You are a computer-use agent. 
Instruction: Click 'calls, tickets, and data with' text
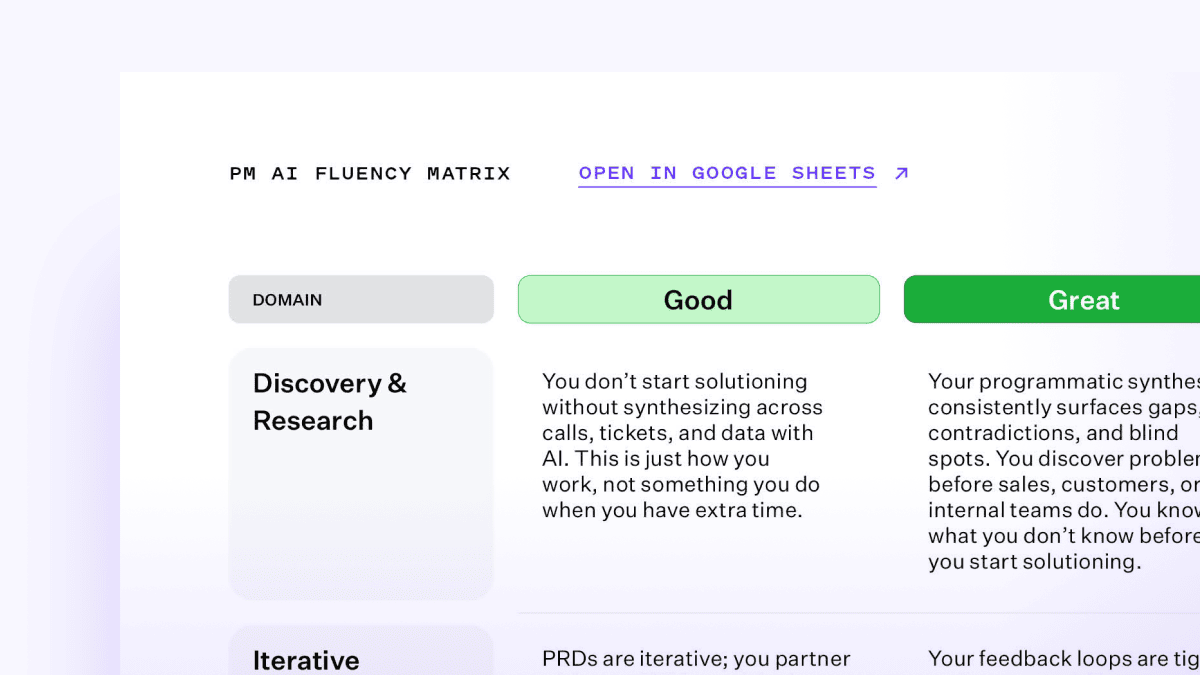pyautogui.click(x=678, y=433)
